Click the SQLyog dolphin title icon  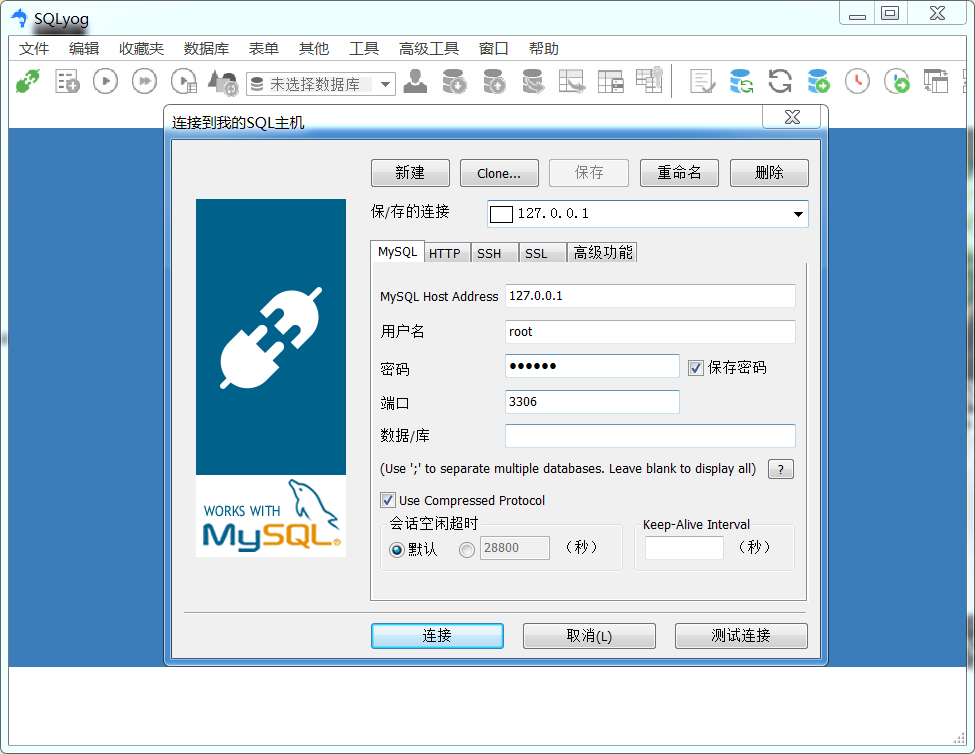click(20, 18)
